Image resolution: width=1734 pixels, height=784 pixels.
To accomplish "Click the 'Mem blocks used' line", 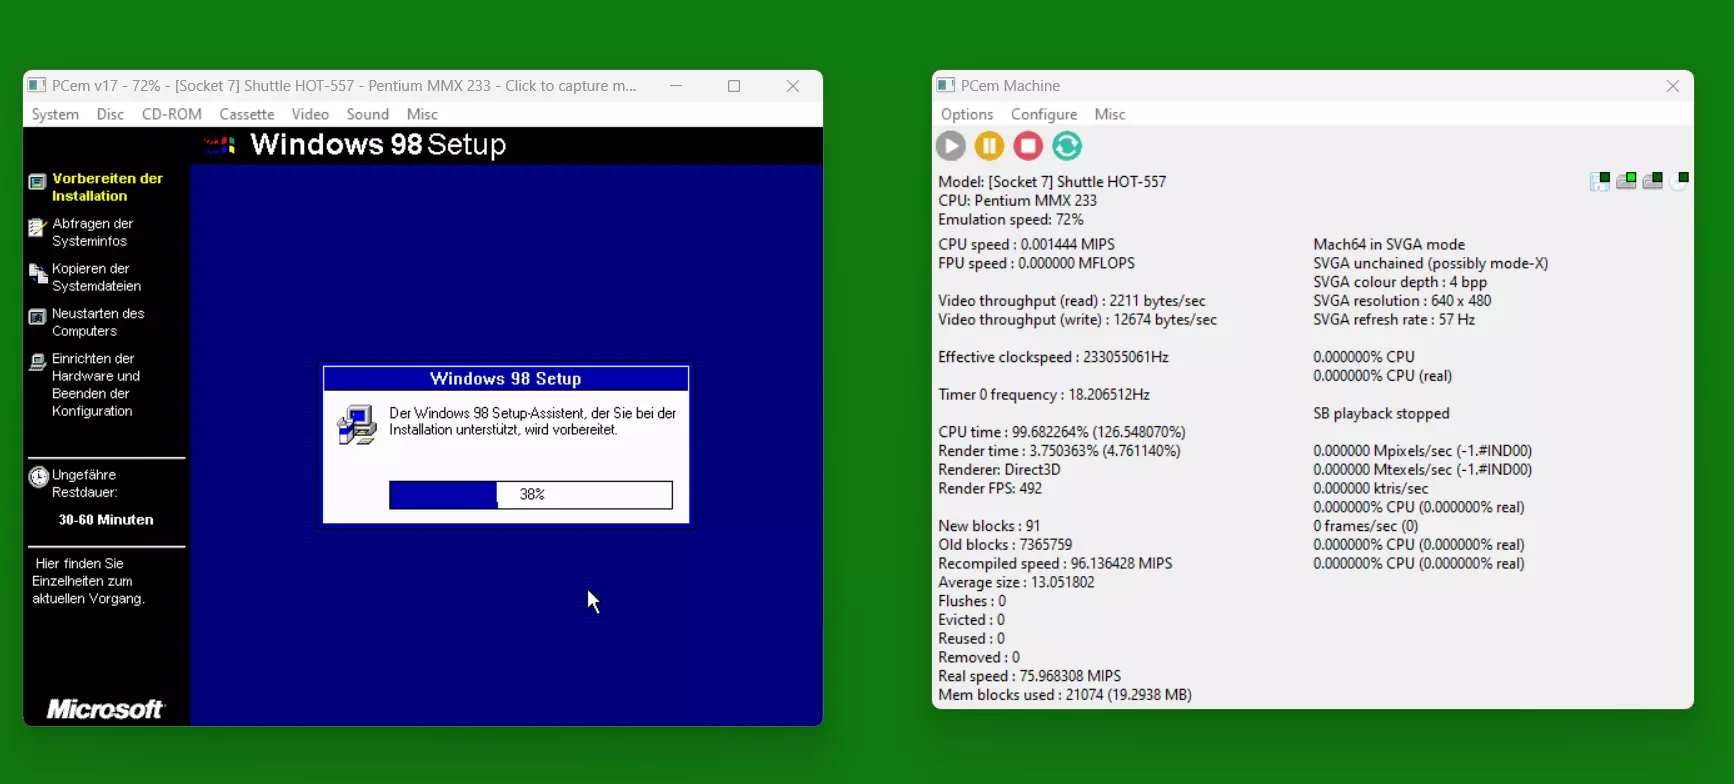I will (x=1065, y=695).
